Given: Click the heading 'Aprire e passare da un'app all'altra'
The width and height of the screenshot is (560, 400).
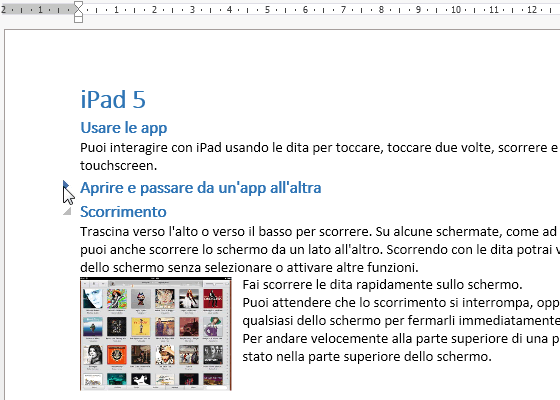Looking at the screenshot, I should pos(201,188).
